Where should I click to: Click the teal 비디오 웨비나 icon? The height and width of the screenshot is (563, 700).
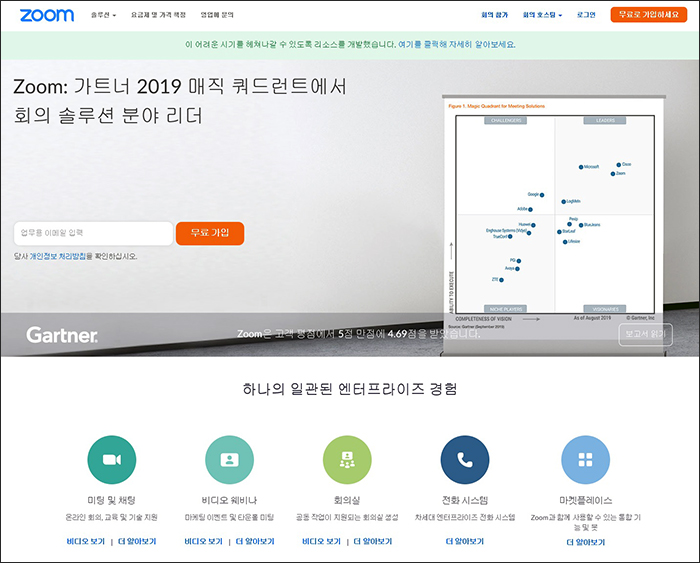pyautogui.click(x=229, y=459)
